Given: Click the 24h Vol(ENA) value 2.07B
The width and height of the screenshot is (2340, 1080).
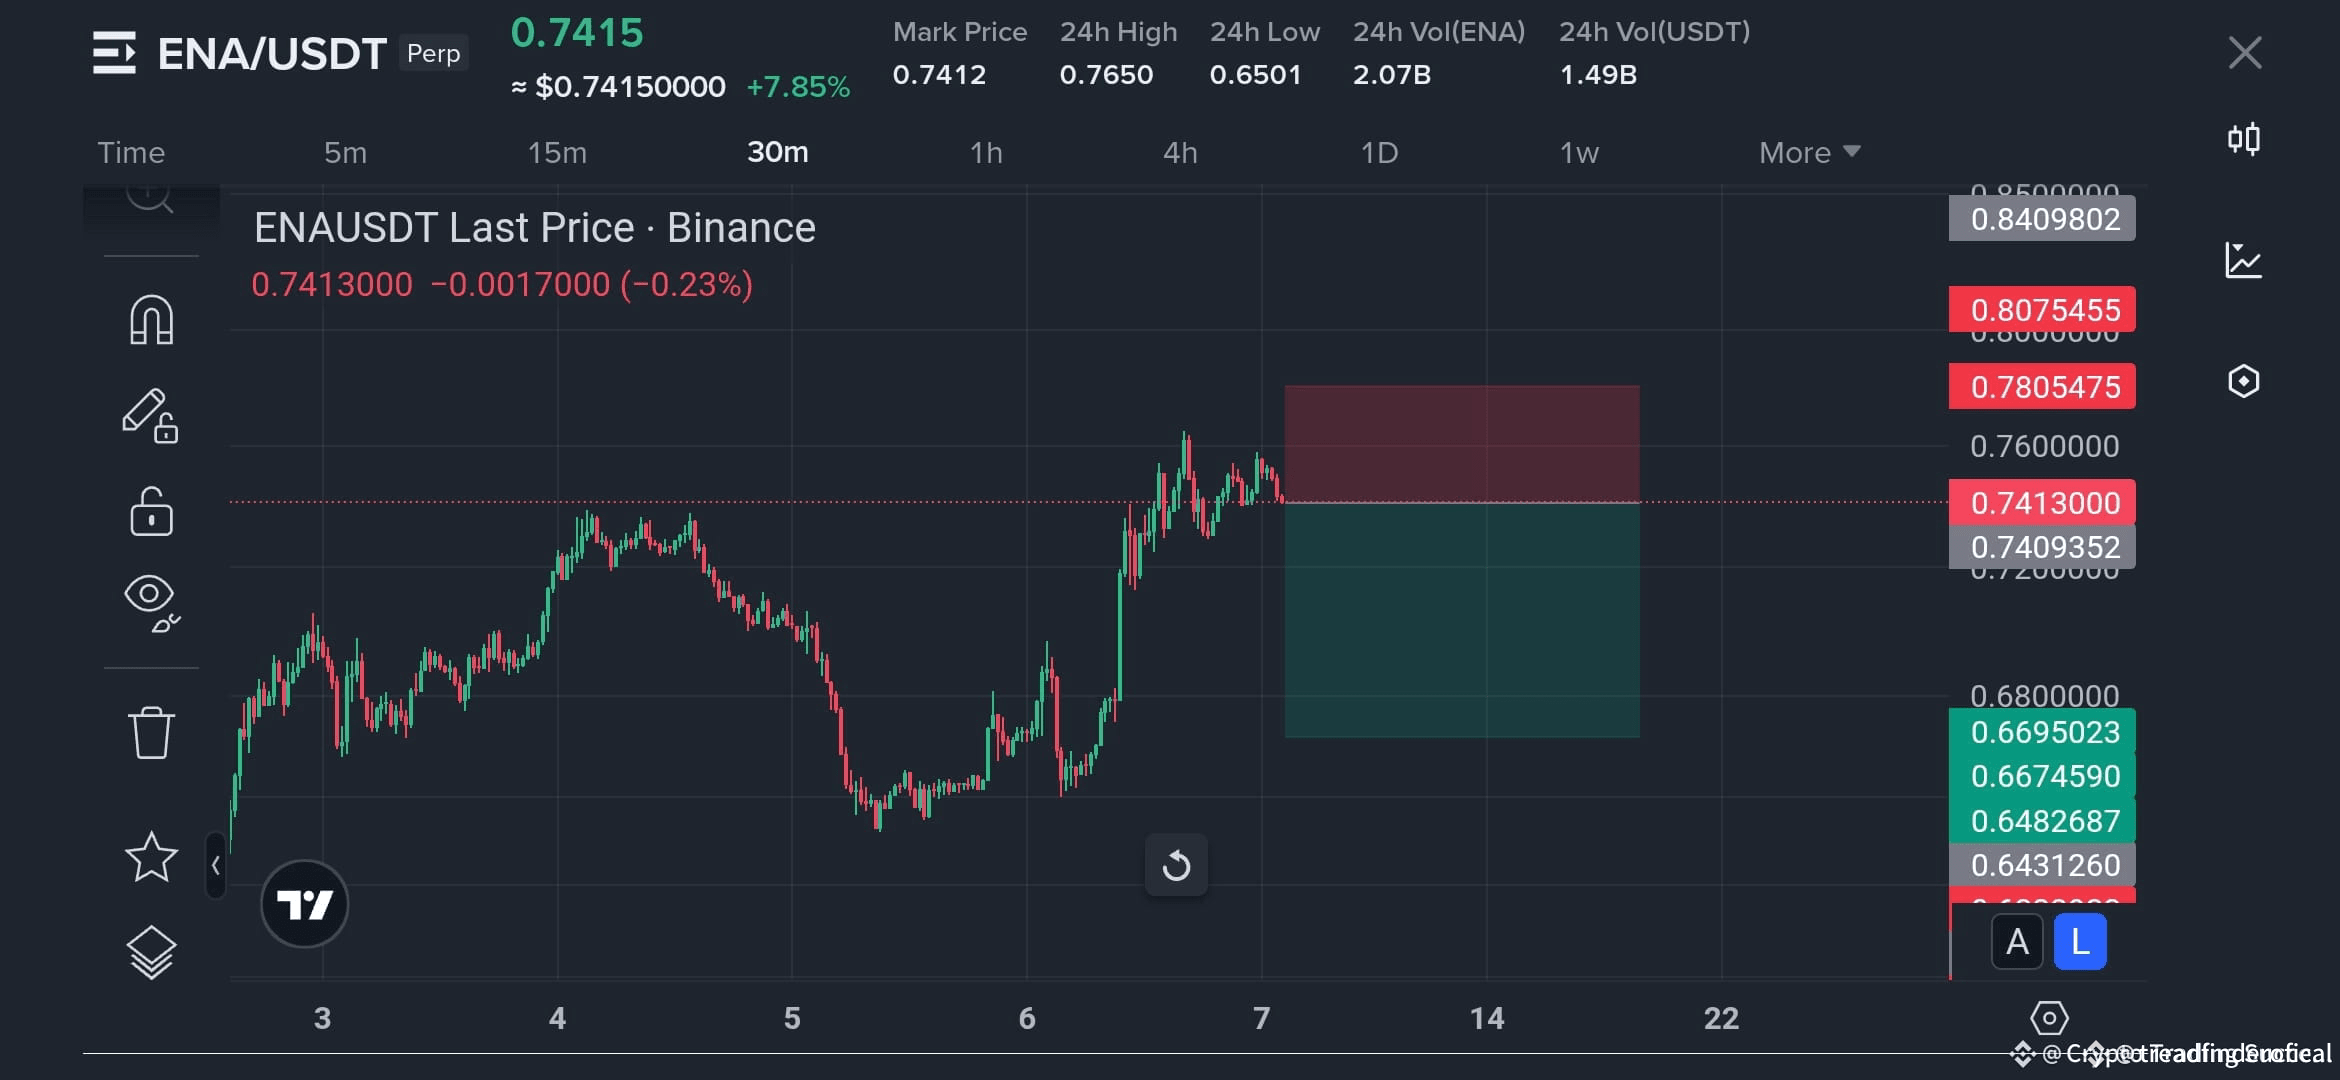Looking at the screenshot, I should [1392, 75].
